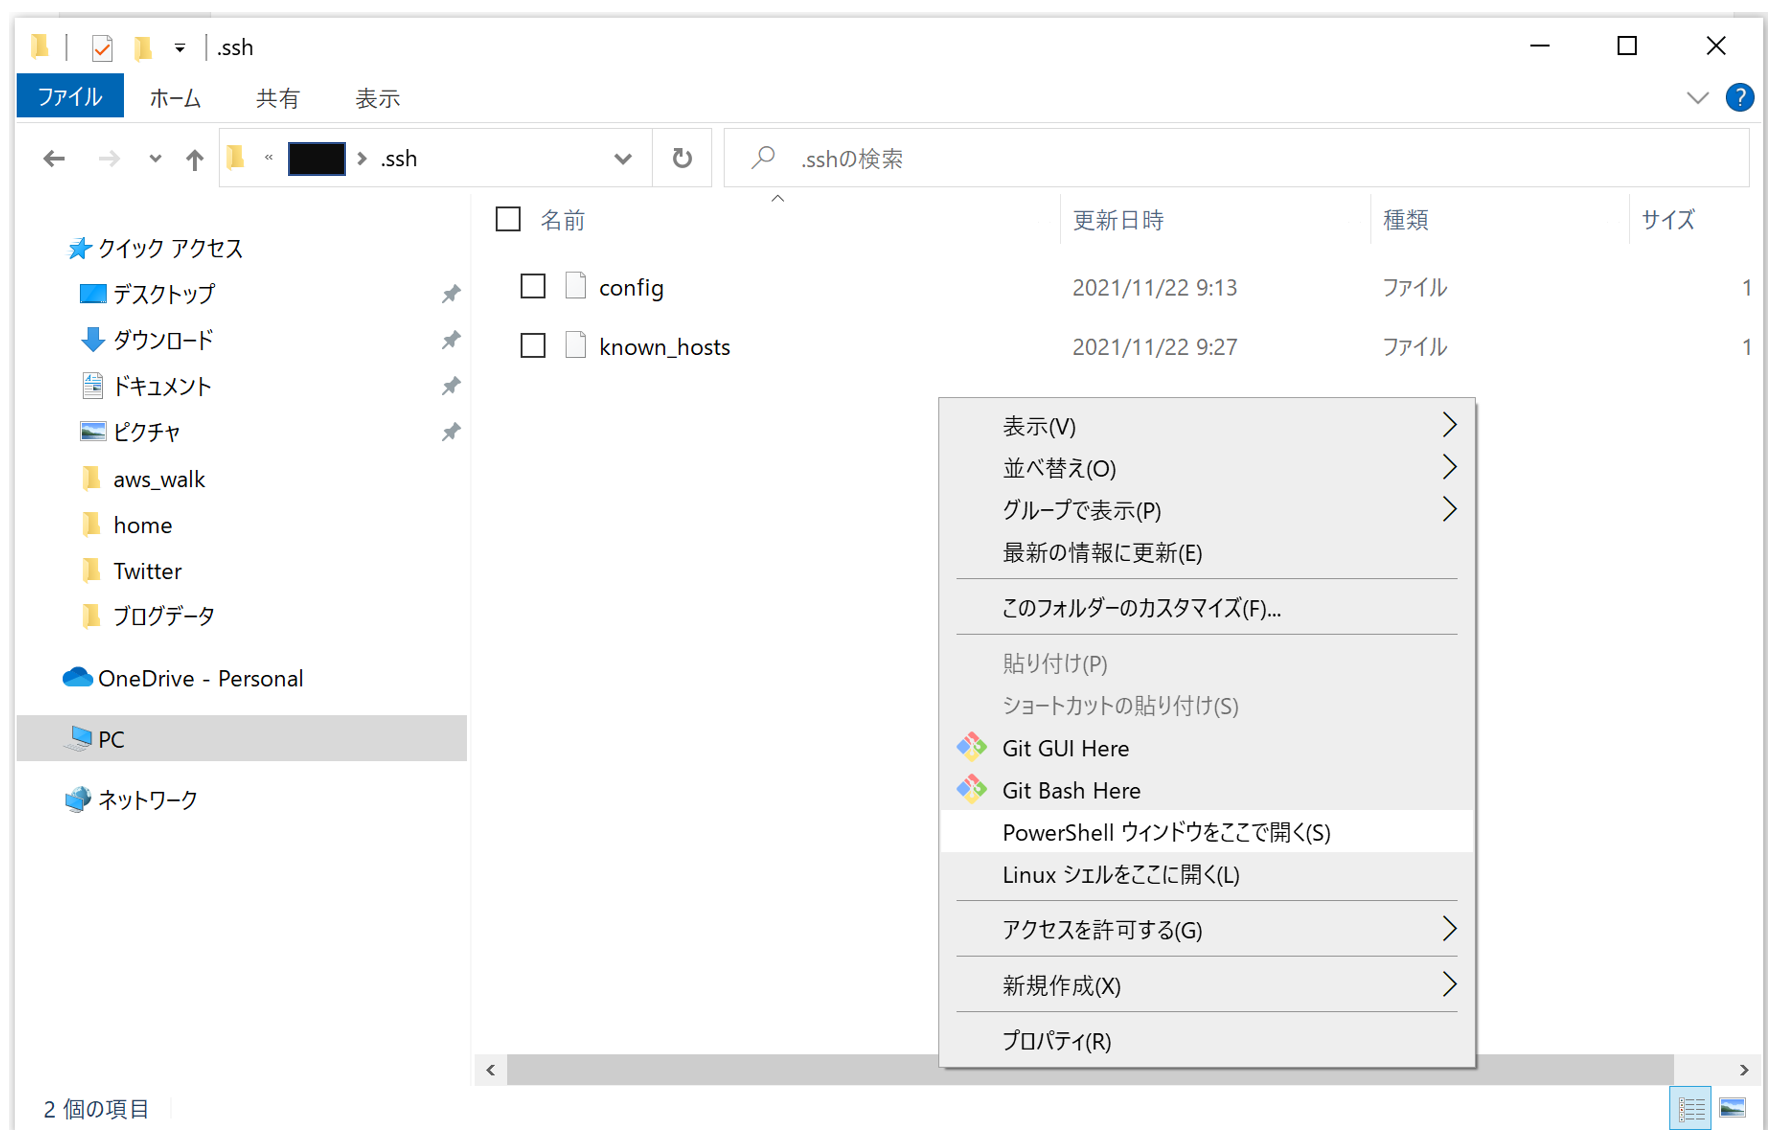
Task: Open the recent locations dropdown arrow
Action: (155, 159)
